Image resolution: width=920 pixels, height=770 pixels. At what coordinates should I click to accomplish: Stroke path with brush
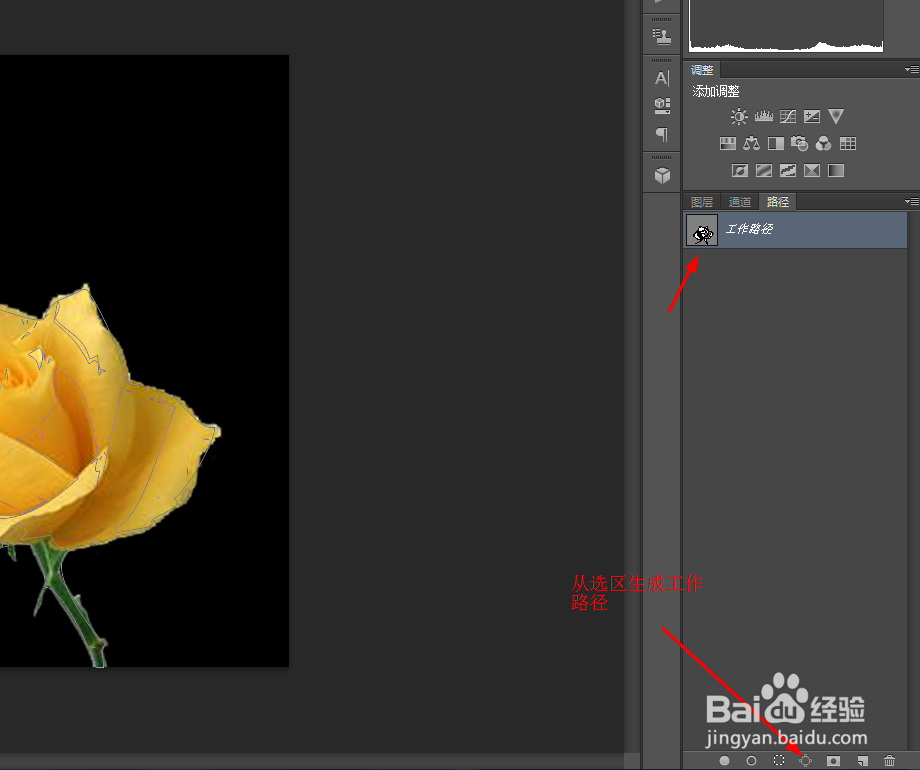pos(751,761)
